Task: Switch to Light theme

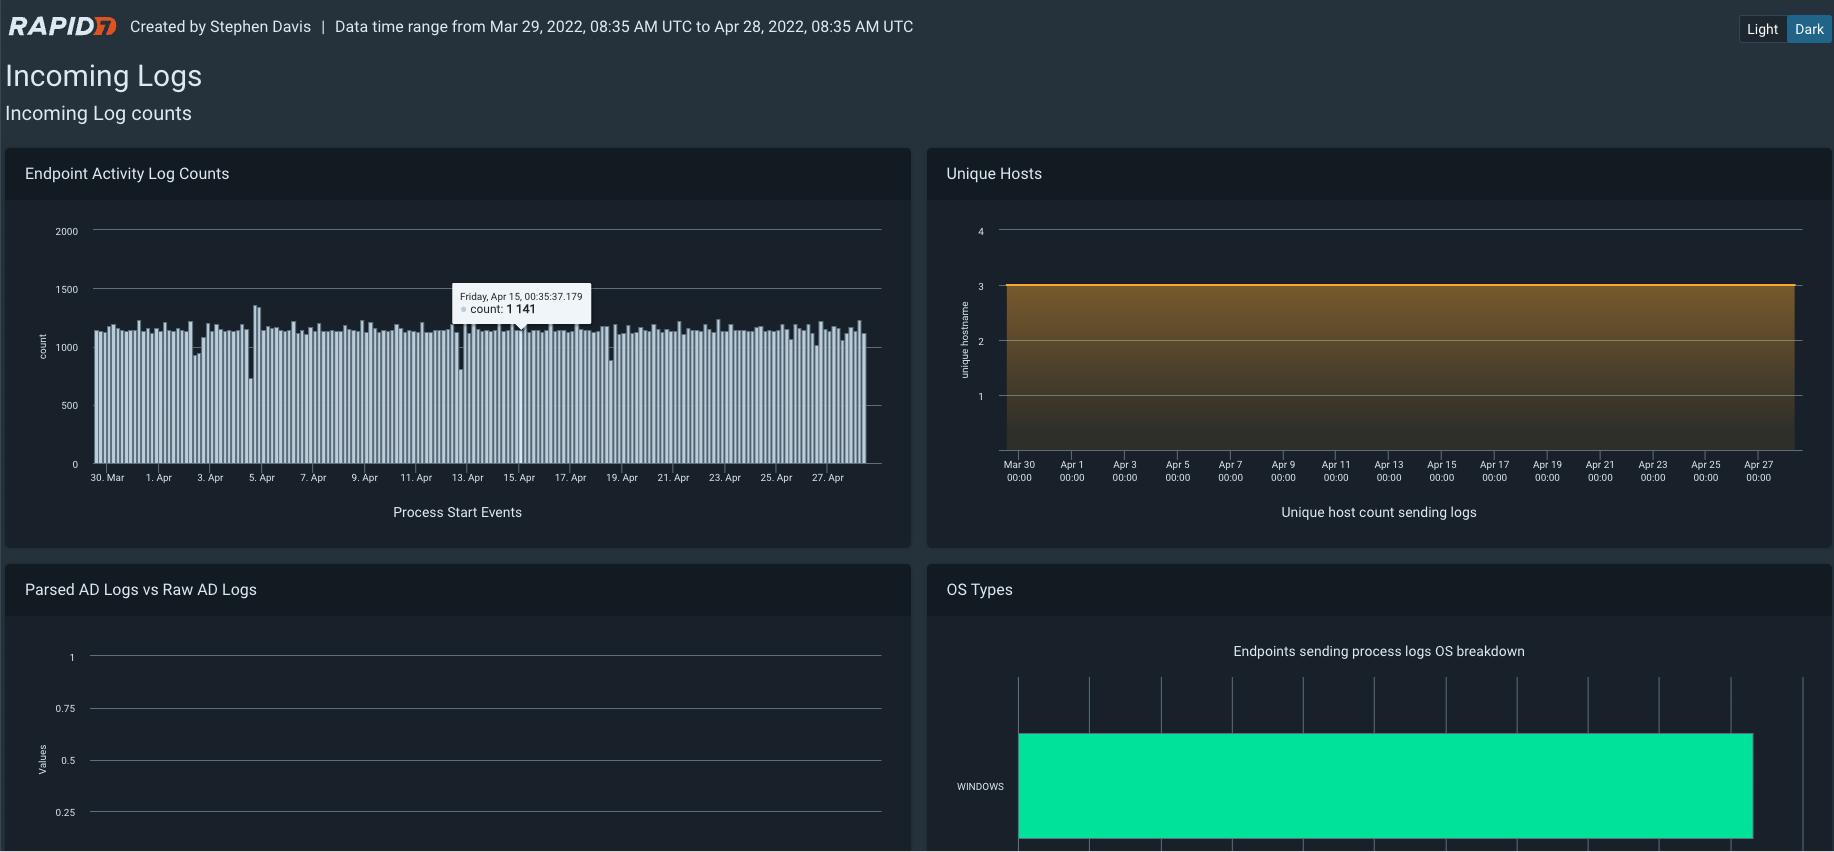Action: [x=1762, y=29]
